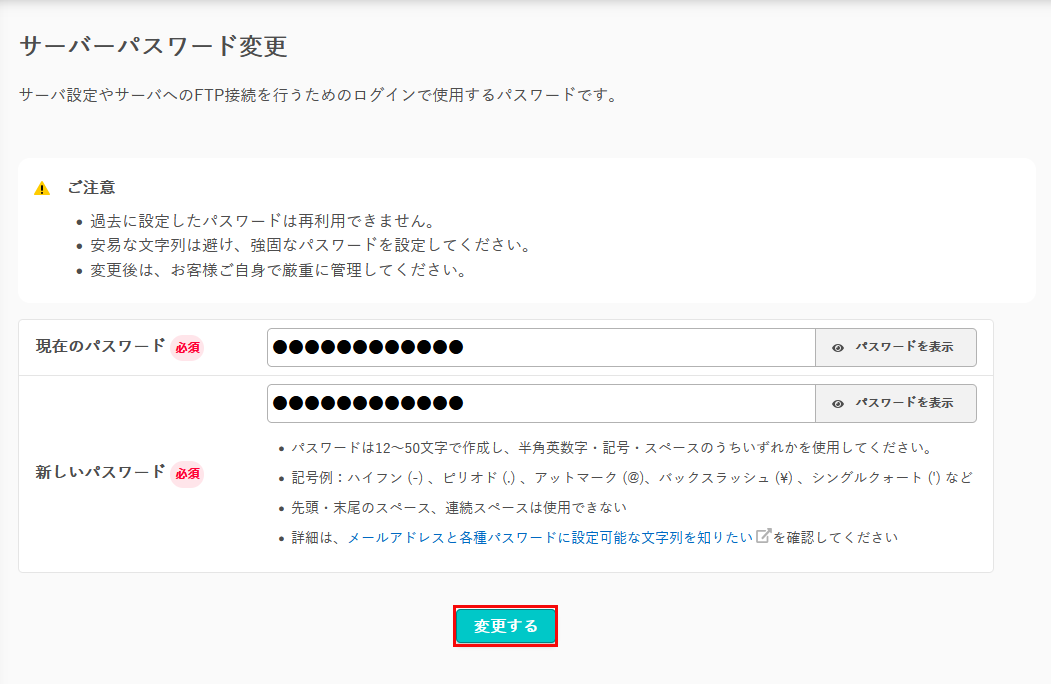1051x684 pixels.
Task: Click the 記号例 symbol examples line
Action: 631,478
